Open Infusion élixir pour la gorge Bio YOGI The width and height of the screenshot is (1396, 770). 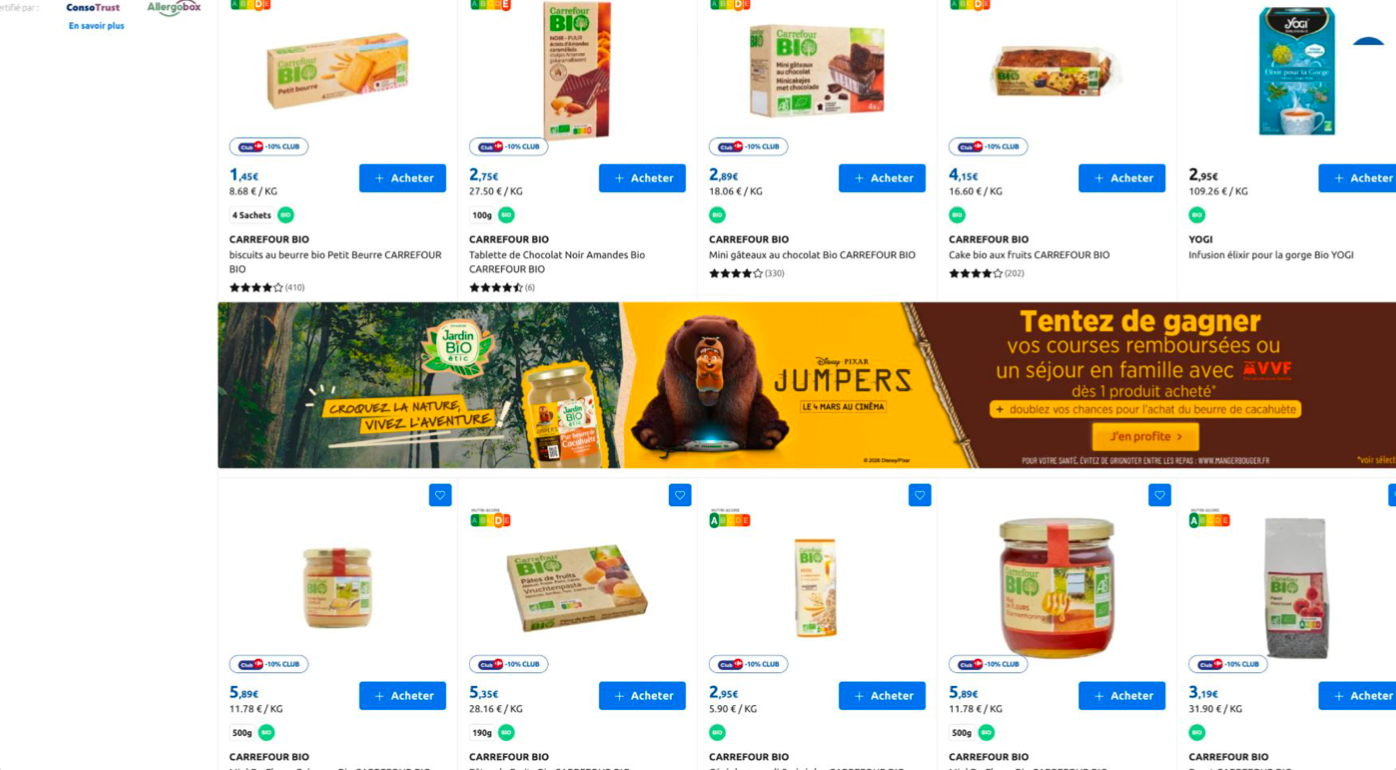1270,255
